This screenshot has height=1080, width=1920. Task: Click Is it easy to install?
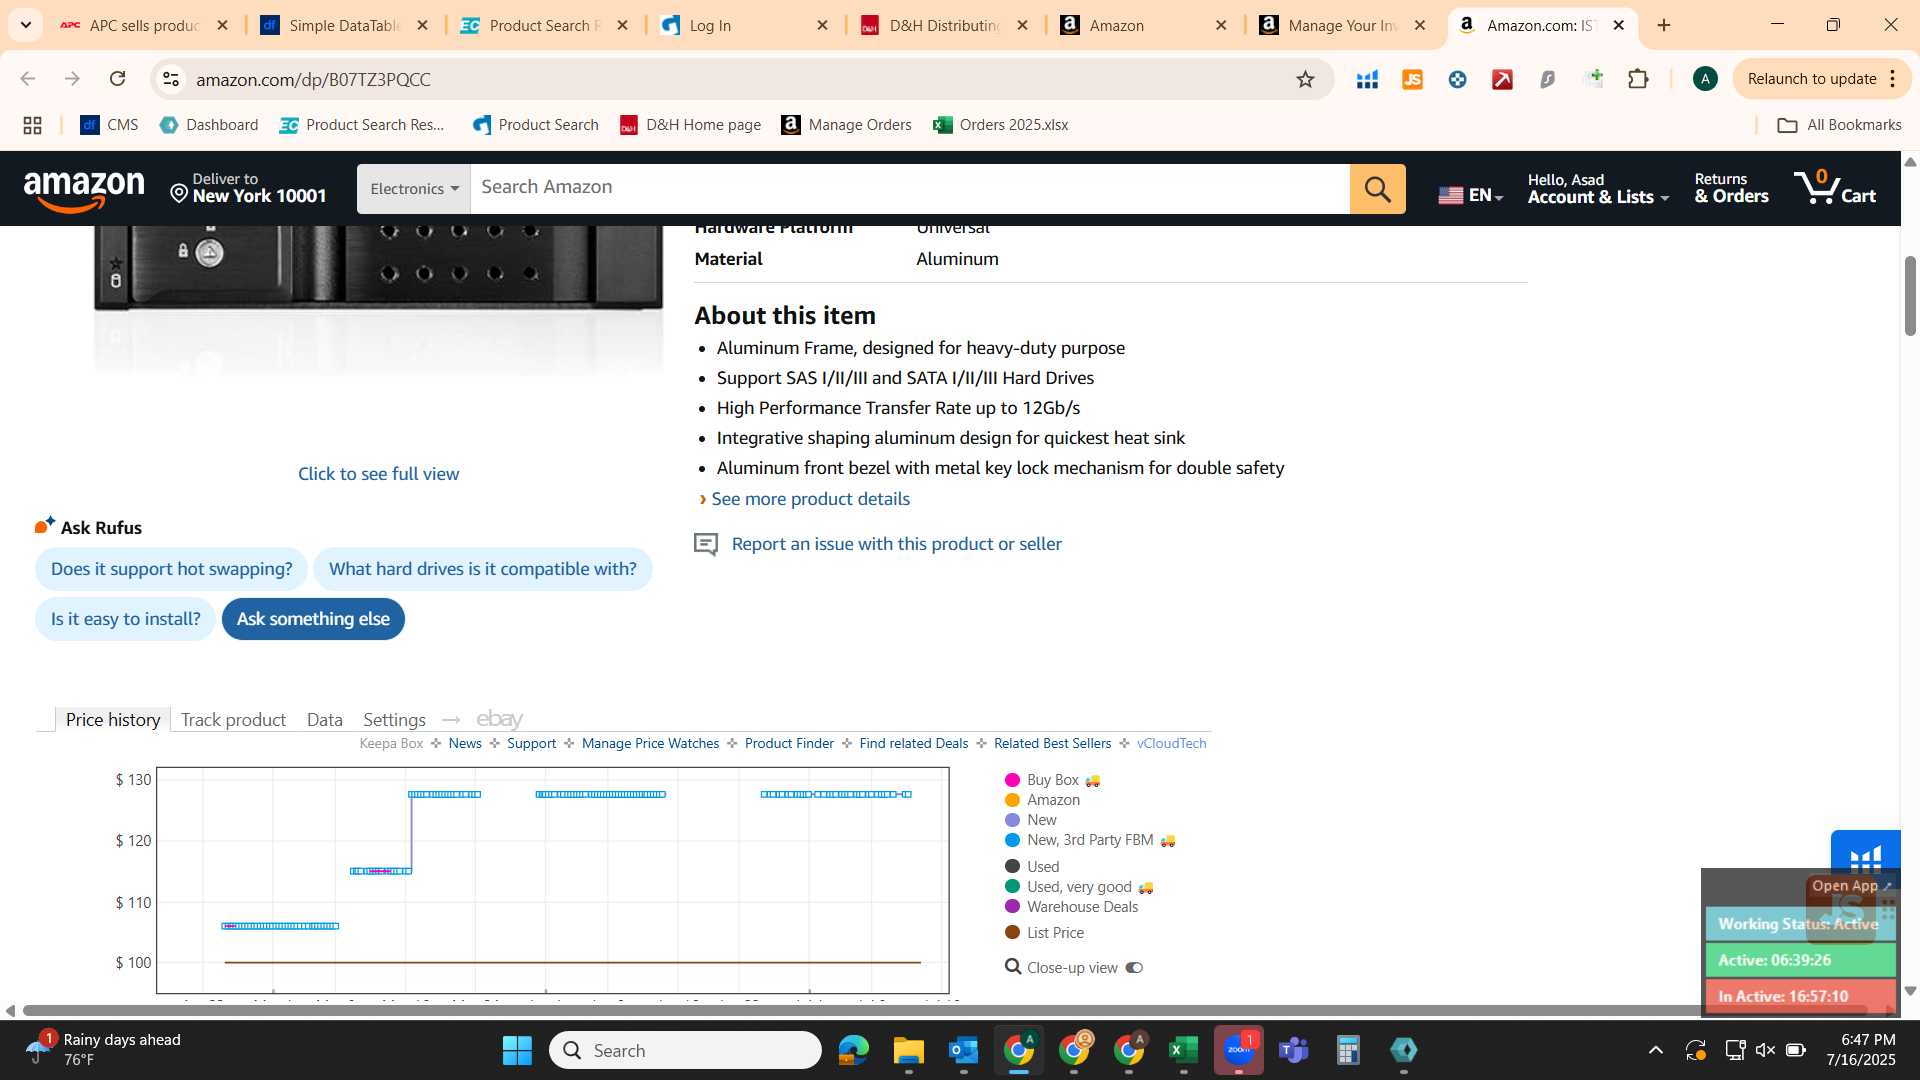tap(125, 619)
